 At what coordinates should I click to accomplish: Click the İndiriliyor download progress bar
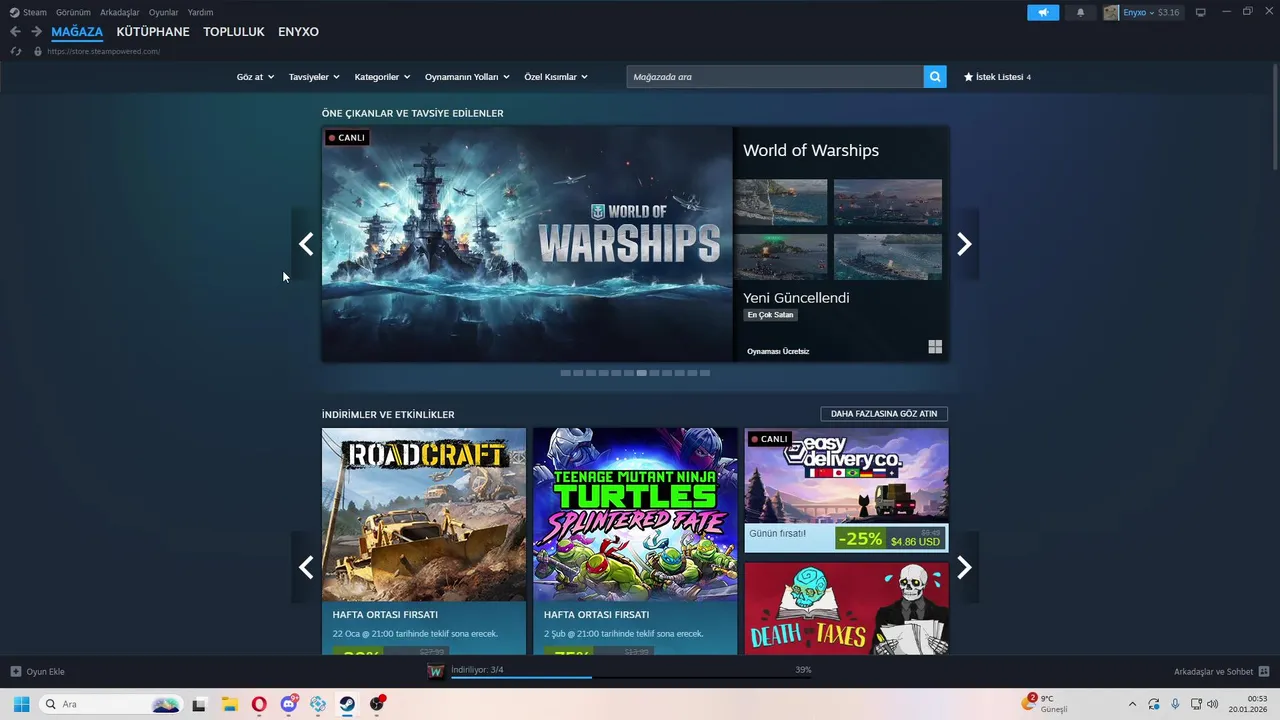tap(631, 677)
